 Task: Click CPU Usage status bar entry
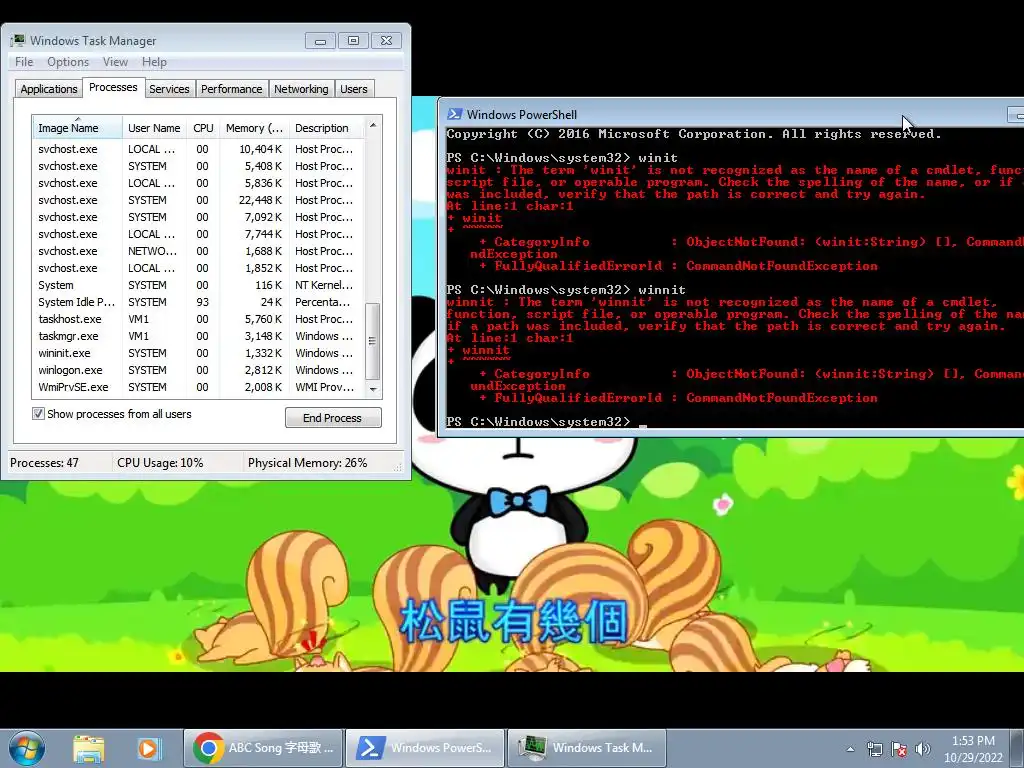(x=160, y=463)
